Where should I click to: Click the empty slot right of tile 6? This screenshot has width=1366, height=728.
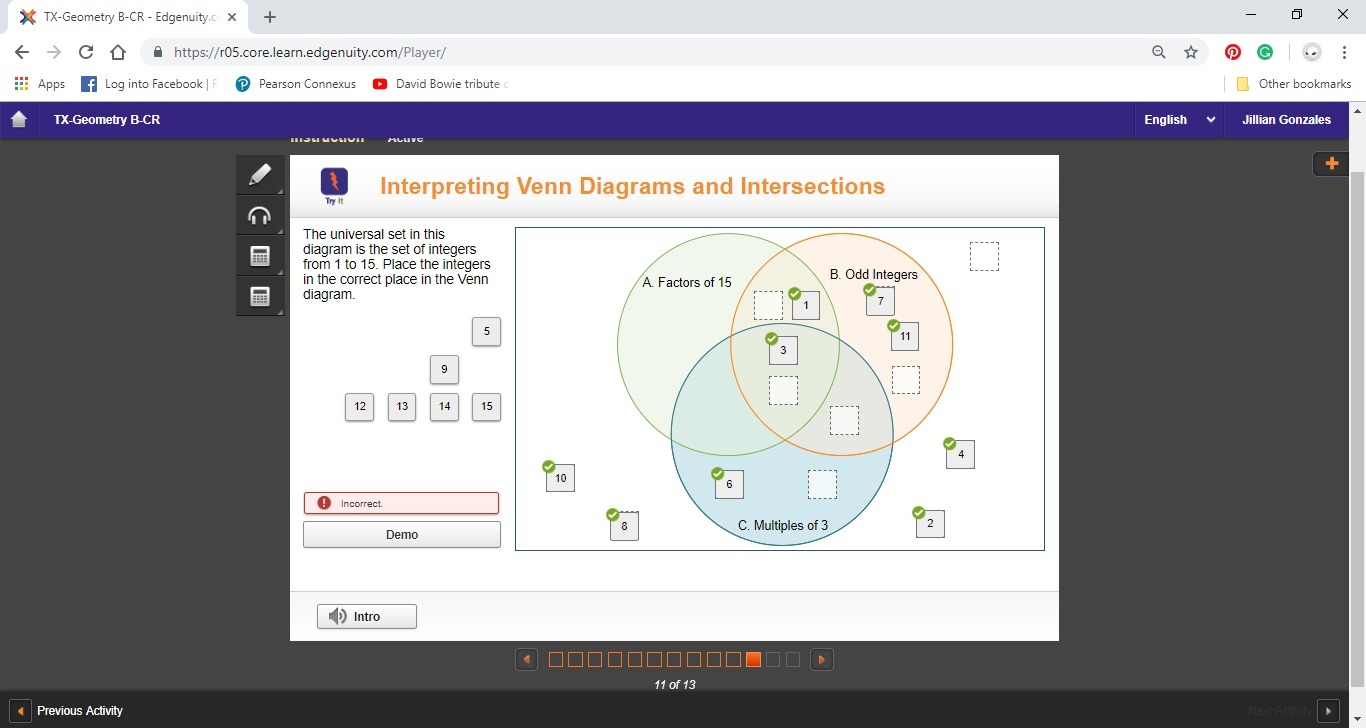coord(822,485)
